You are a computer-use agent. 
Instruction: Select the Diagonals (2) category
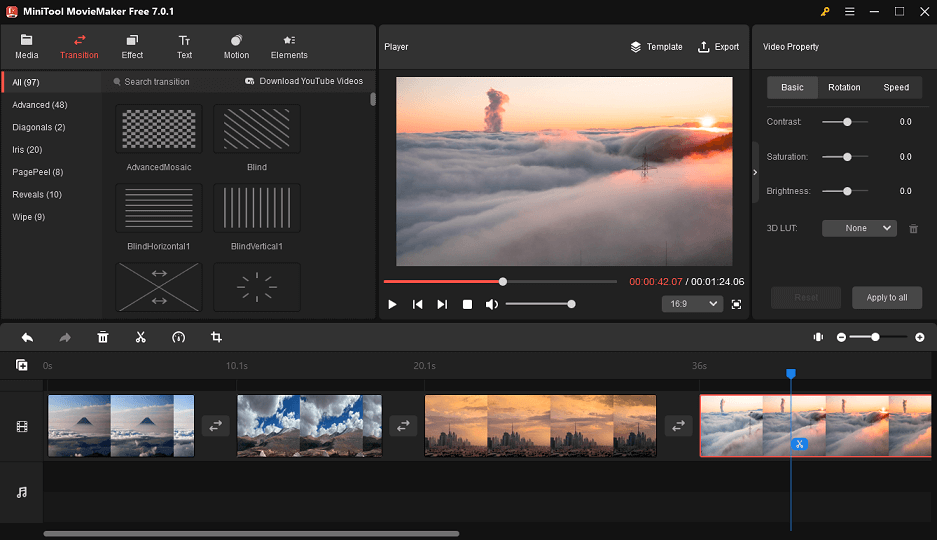[39, 127]
